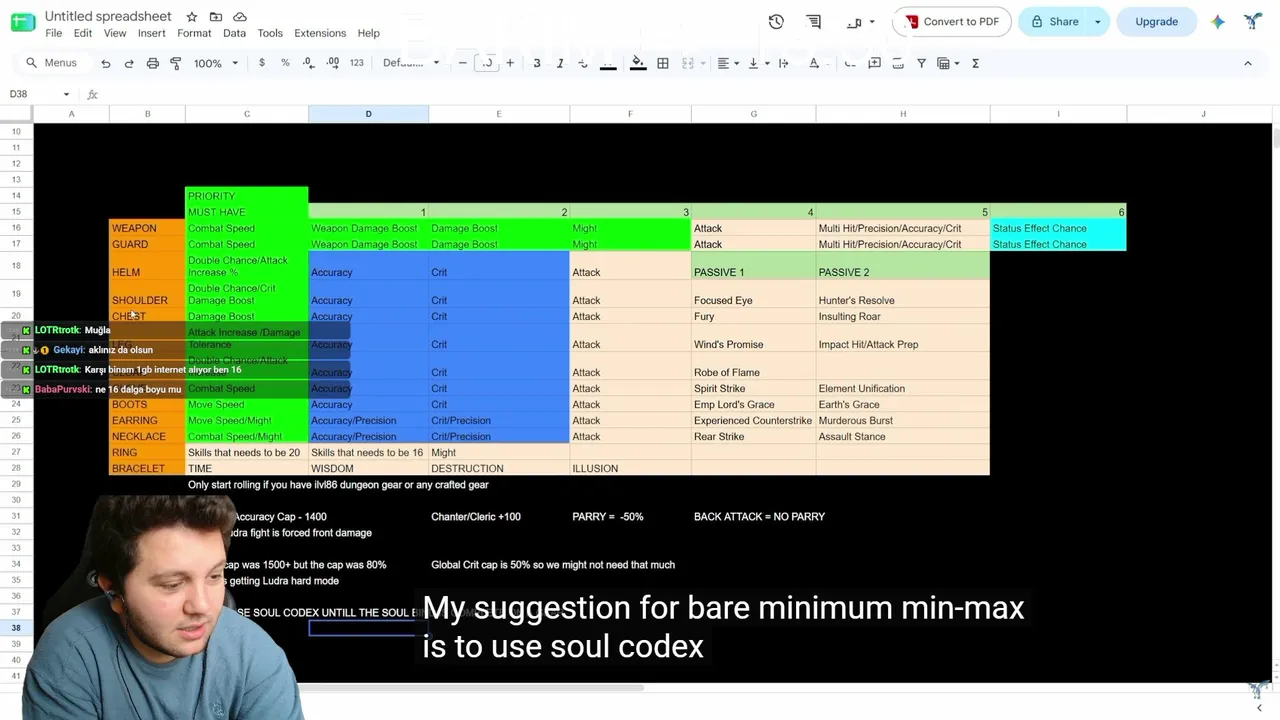Open fill color picker

pos(638,63)
